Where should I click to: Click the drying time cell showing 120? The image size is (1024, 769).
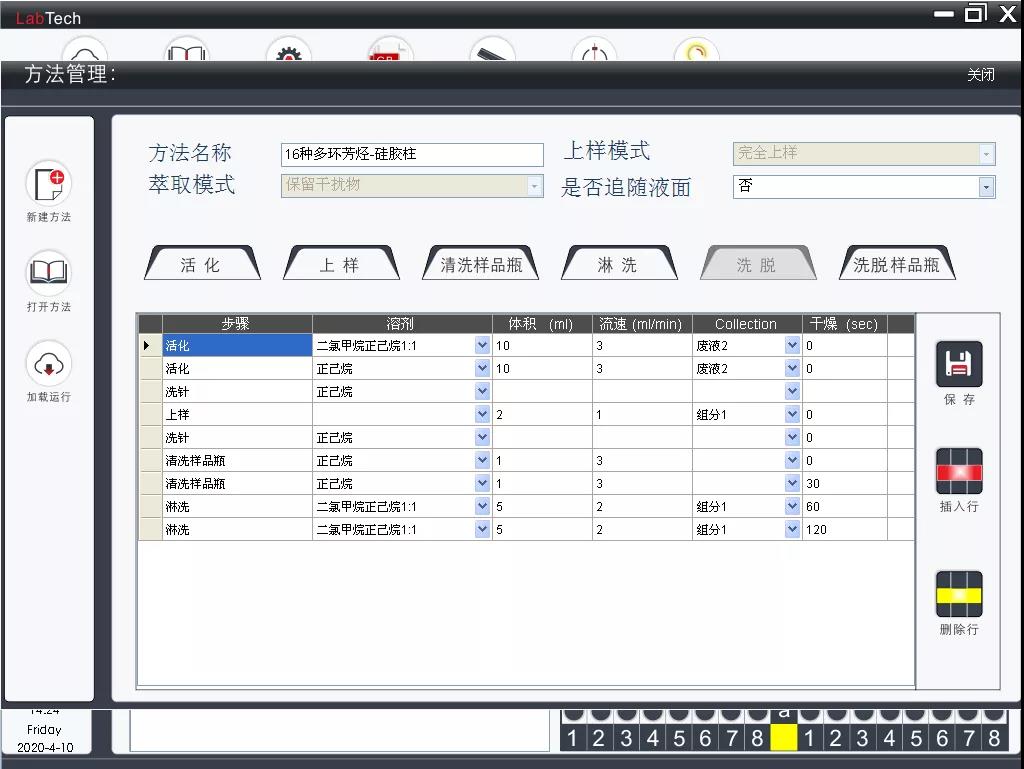843,530
